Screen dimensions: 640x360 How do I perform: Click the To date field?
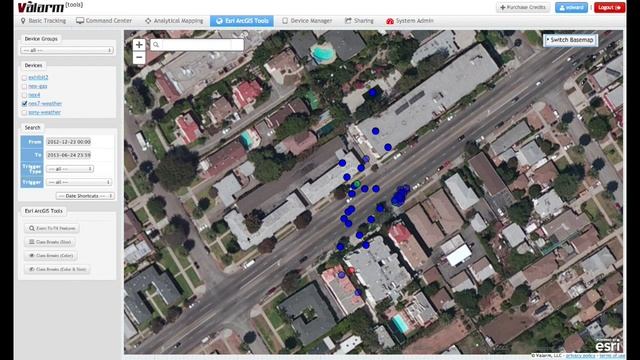tap(69, 155)
